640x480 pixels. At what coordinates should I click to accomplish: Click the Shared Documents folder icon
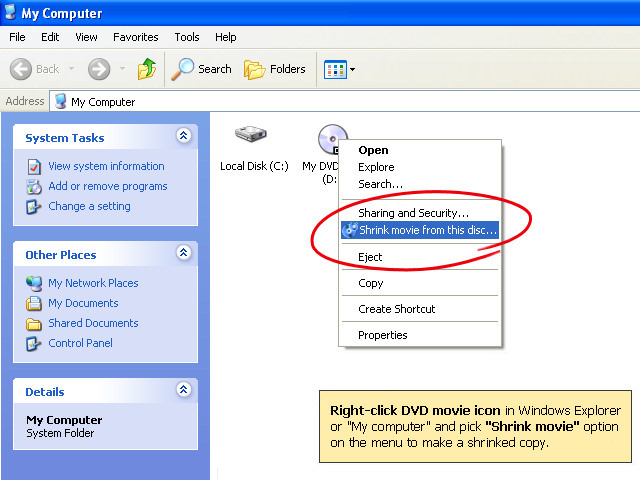pyautogui.click(x=34, y=324)
